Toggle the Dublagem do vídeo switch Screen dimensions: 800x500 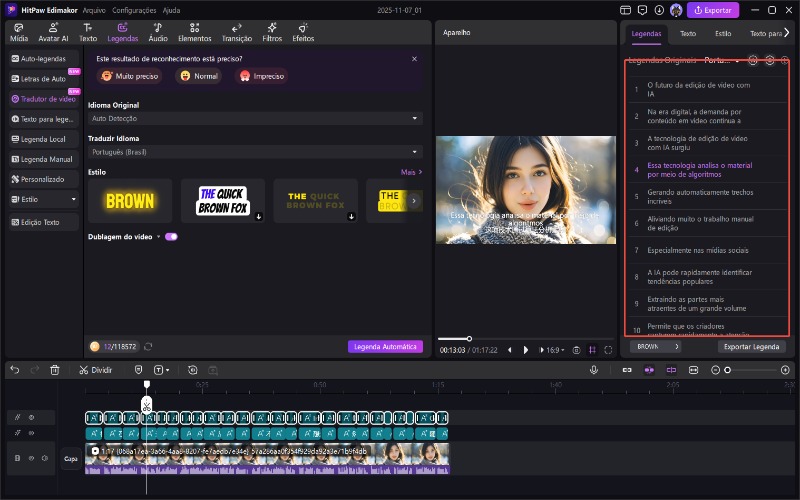click(171, 237)
